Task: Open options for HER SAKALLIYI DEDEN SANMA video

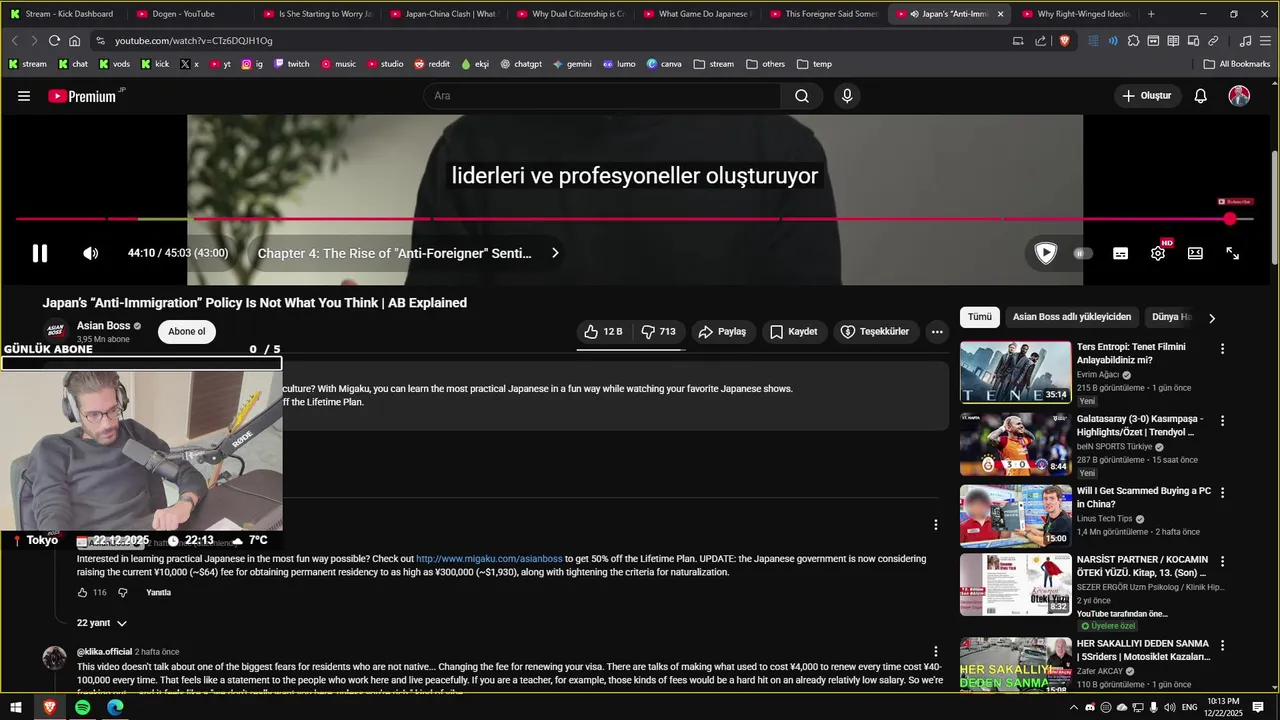Action: (1222, 645)
